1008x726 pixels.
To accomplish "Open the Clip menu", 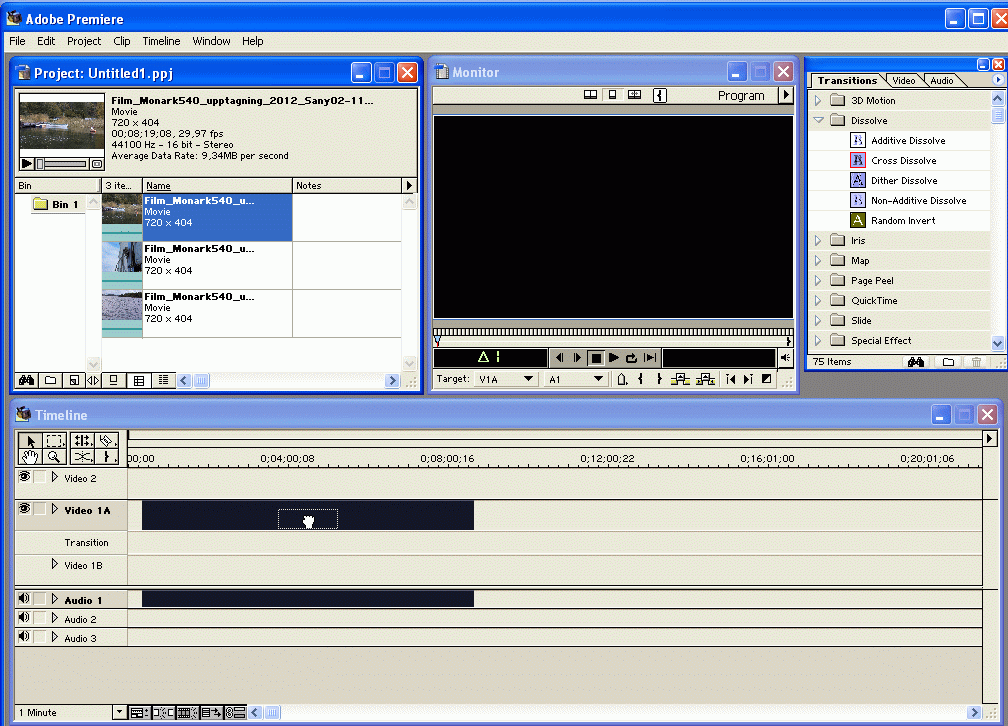I will [122, 41].
